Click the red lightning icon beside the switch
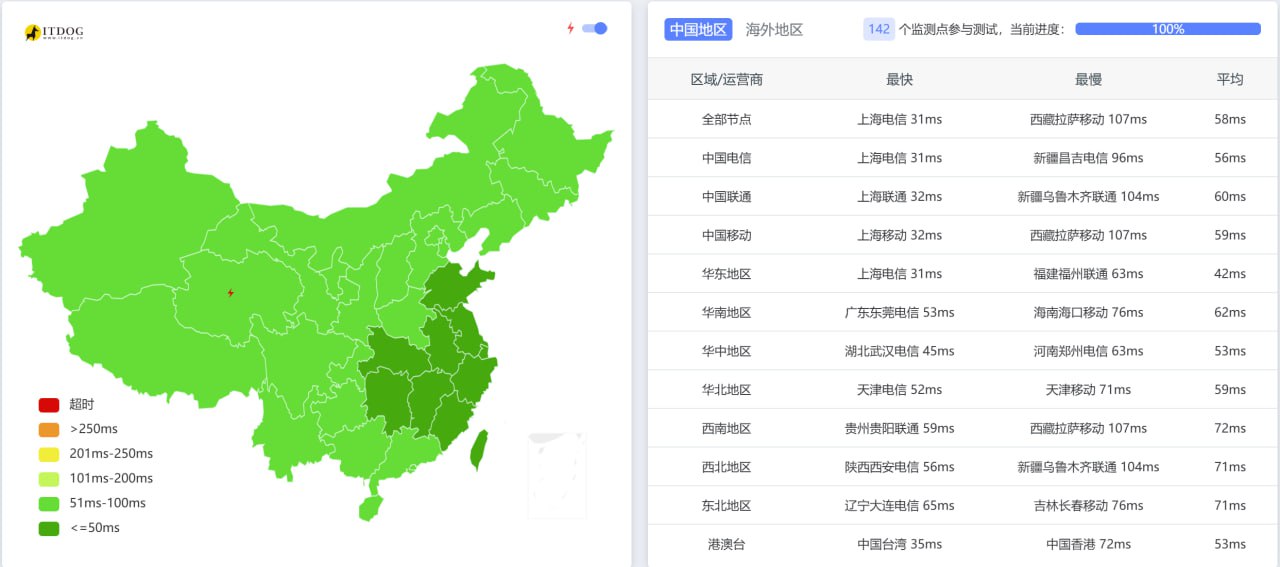The image size is (1280, 567). [x=571, y=29]
